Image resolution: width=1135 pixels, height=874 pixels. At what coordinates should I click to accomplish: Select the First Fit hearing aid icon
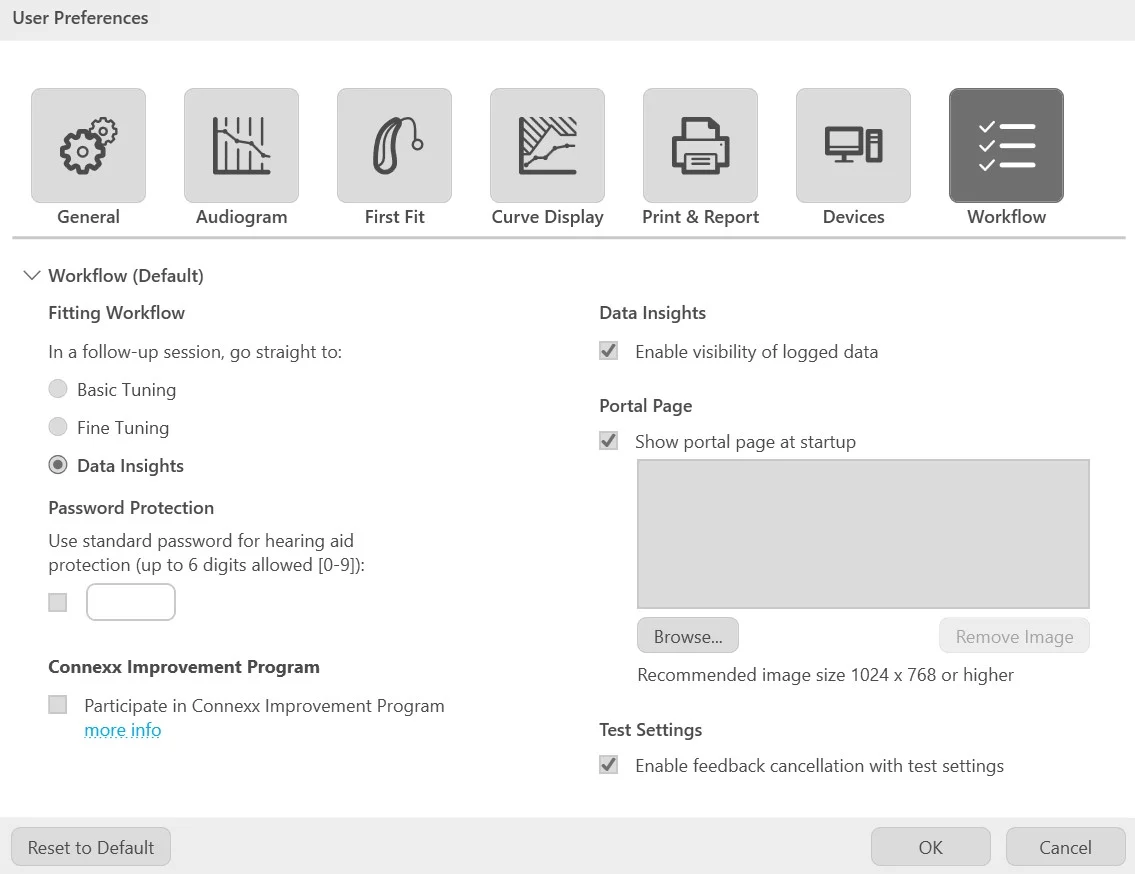pyautogui.click(x=394, y=146)
